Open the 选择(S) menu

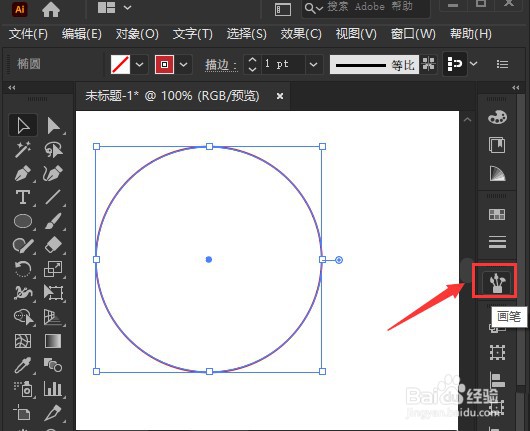pos(246,34)
